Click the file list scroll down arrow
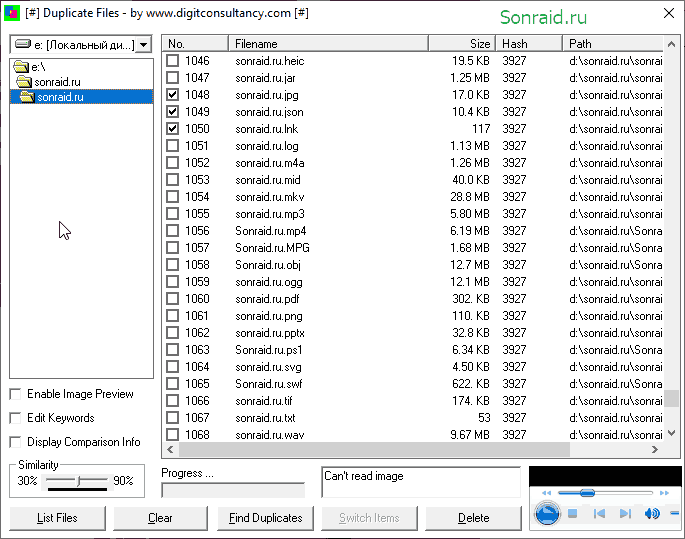Screen dimensions: 685x539 [x=671, y=433]
